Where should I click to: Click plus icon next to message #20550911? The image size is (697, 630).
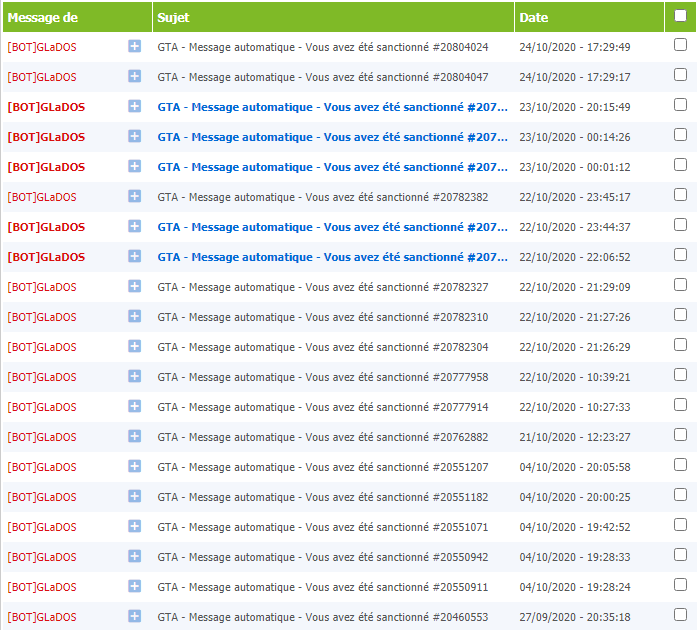coord(135,586)
